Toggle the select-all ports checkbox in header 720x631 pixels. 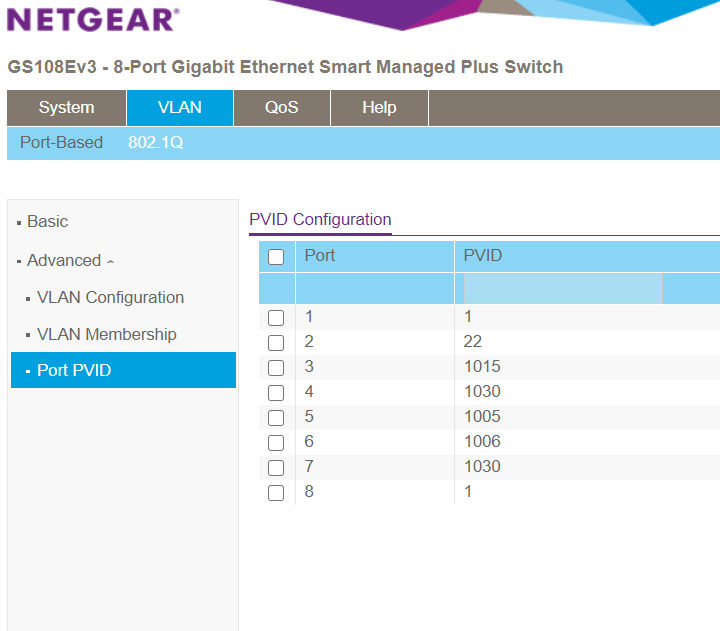276,257
